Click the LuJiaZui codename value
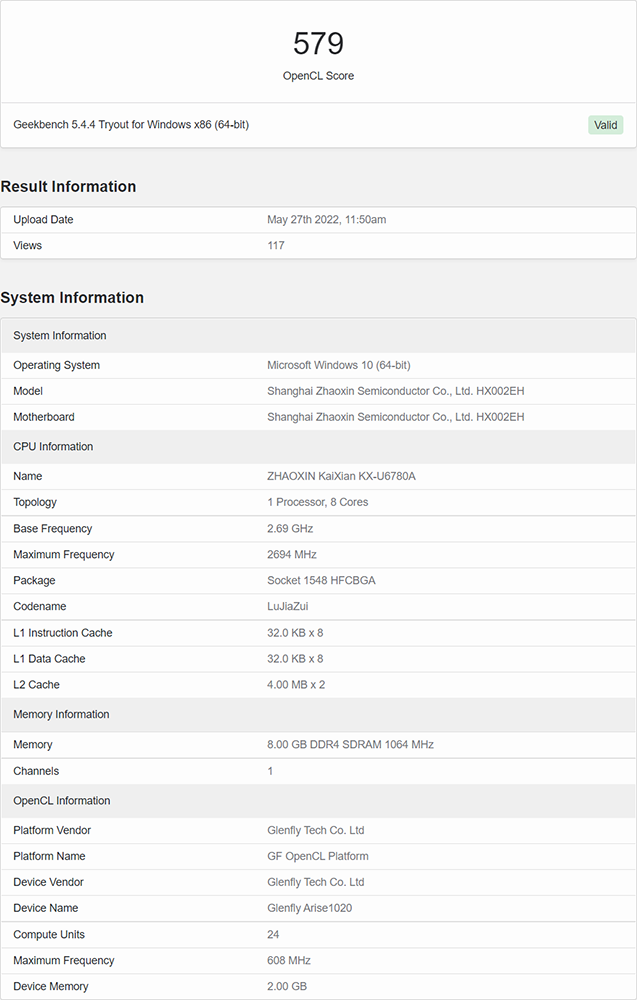 point(291,607)
